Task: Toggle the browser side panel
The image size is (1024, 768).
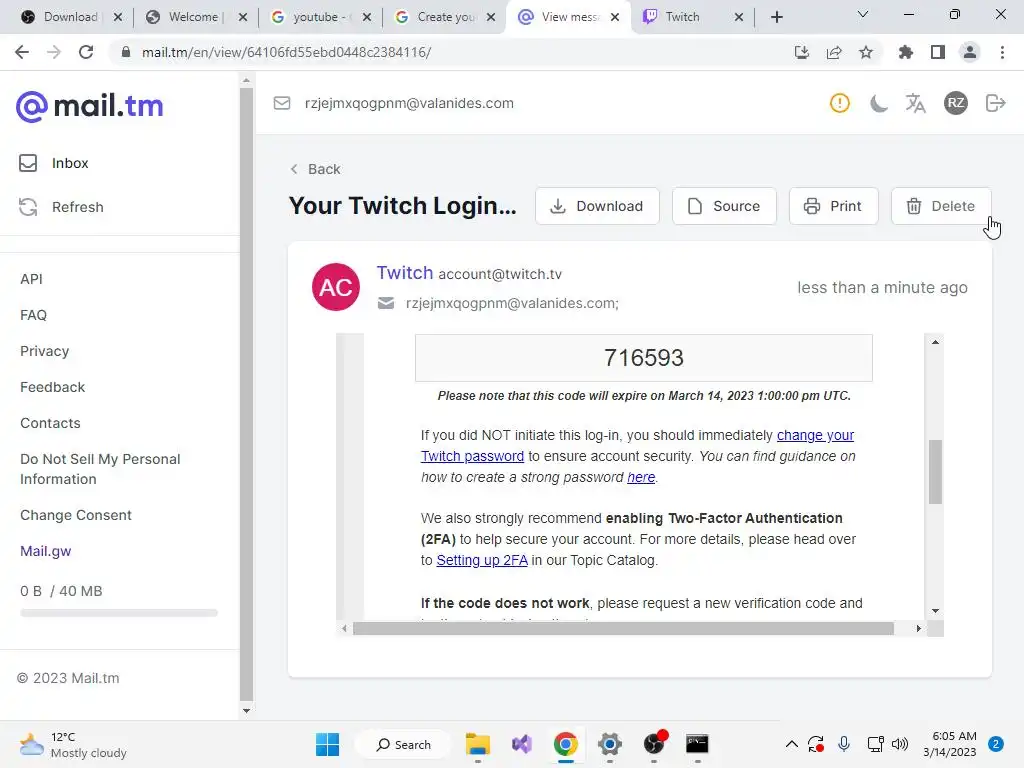Action: pos(938,52)
